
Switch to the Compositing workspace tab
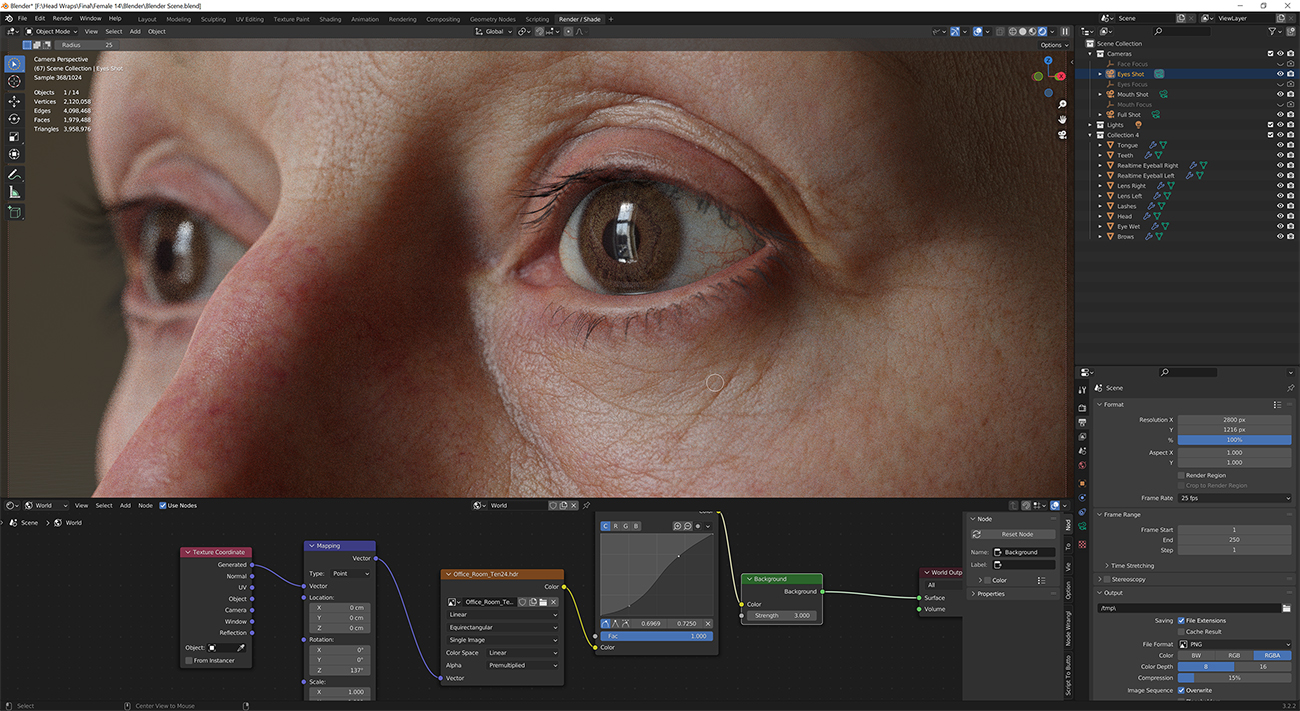[x=443, y=19]
